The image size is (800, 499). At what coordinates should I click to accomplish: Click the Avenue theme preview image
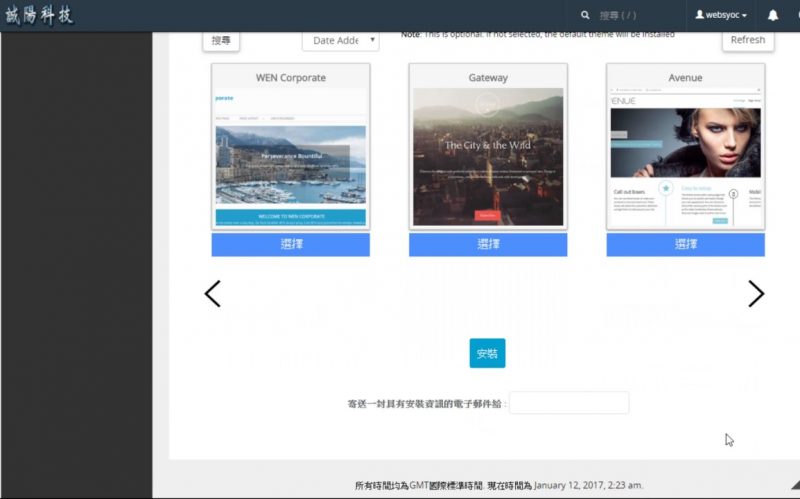685,158
